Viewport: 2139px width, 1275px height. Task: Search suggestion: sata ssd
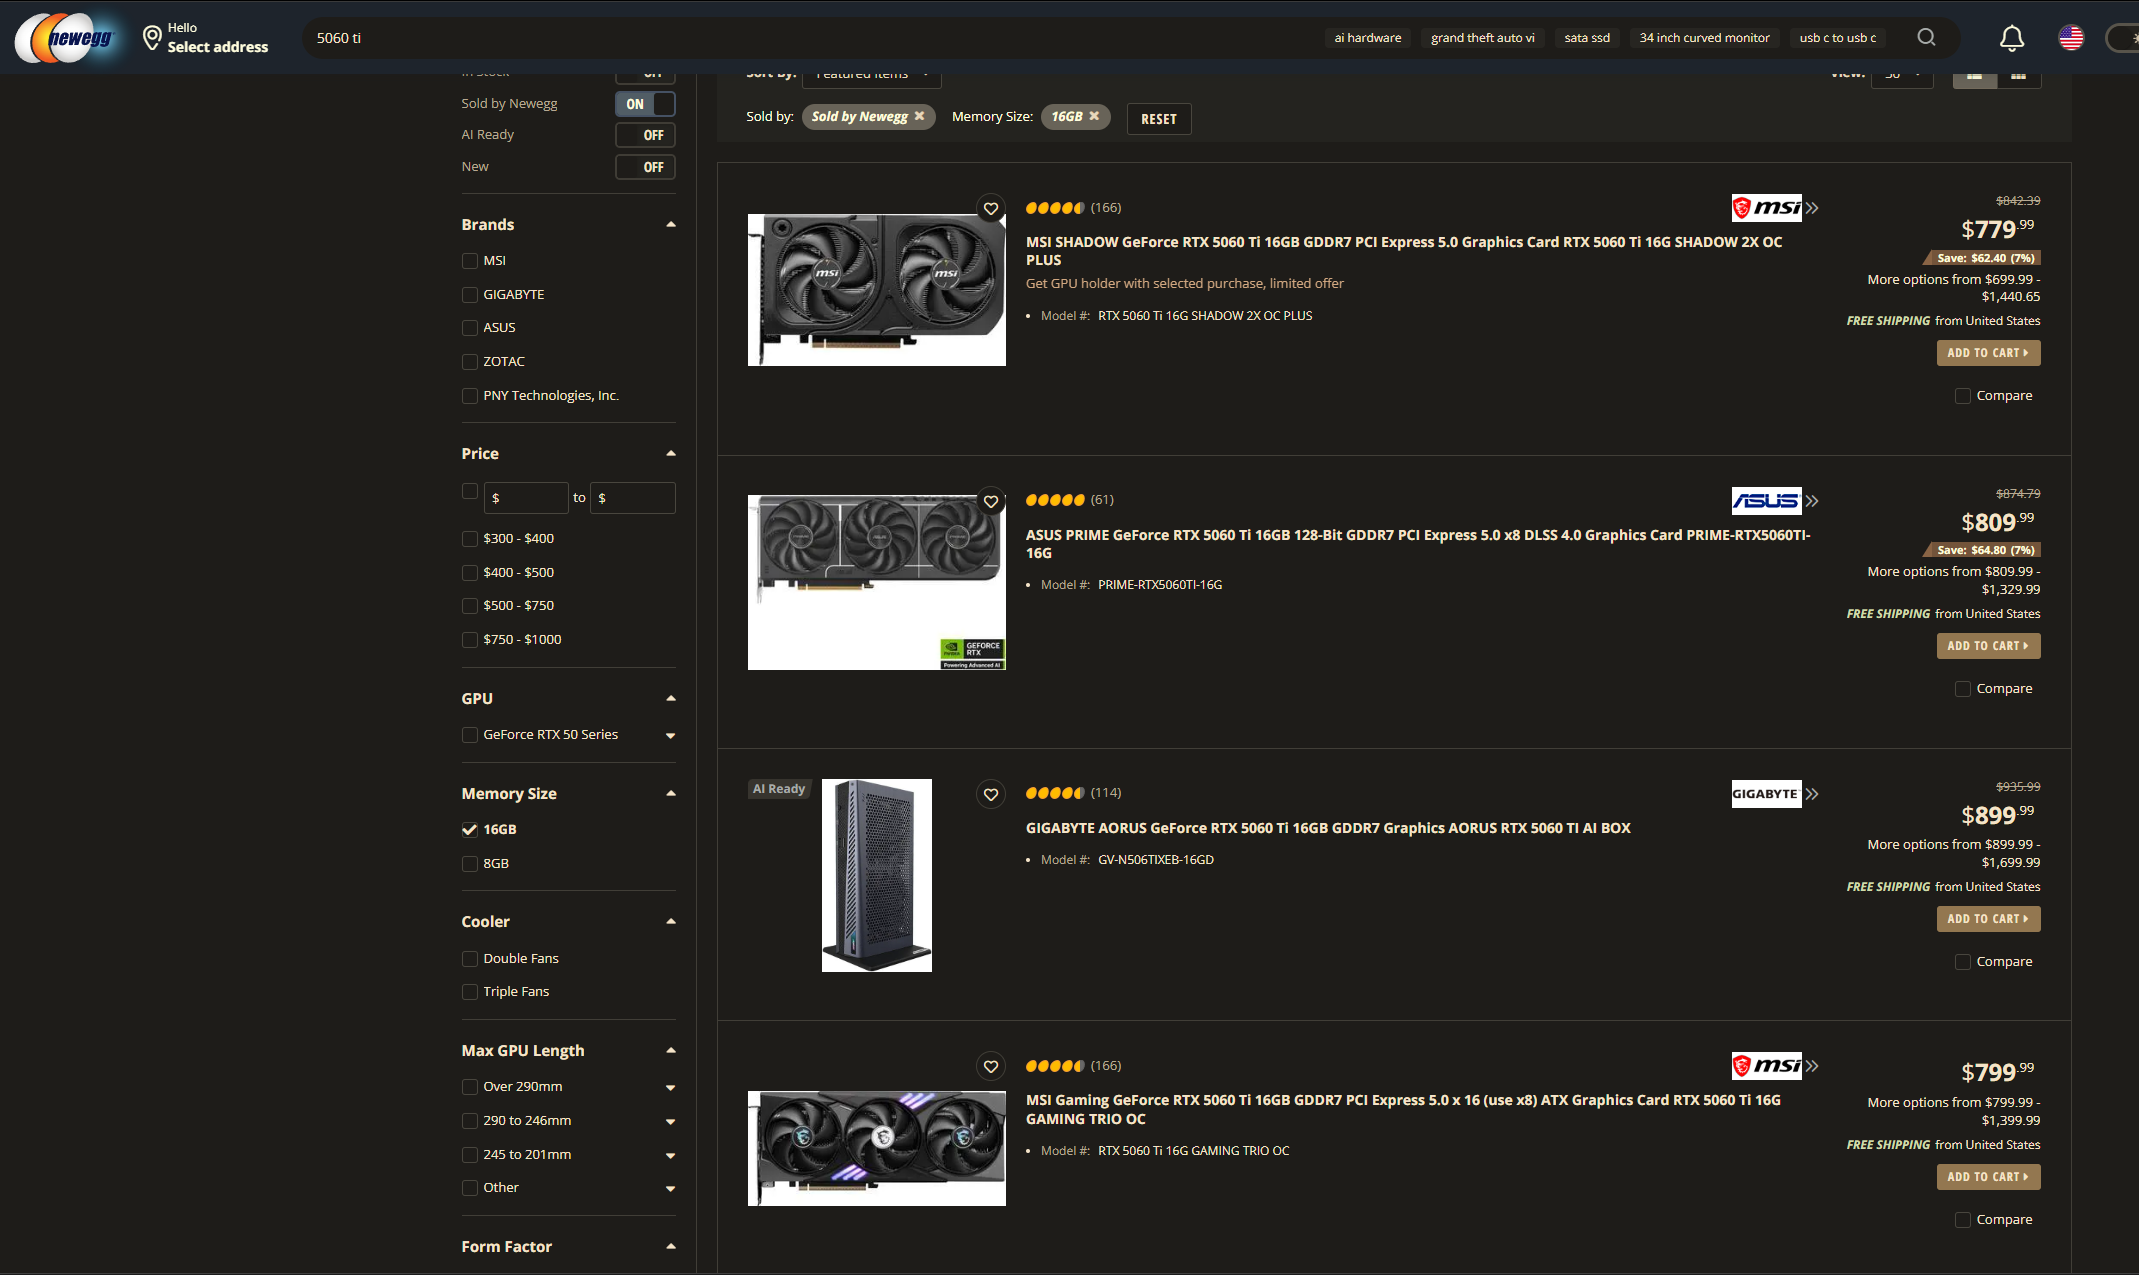click(x=1587, y=38)
